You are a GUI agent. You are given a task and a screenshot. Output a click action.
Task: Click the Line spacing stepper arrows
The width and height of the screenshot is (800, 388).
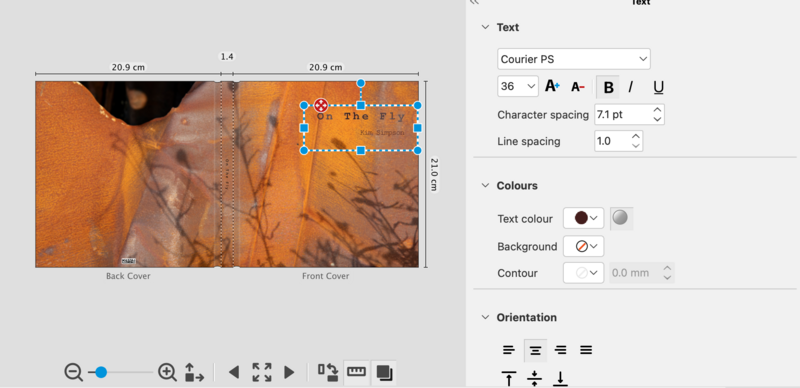coord(635,141)
